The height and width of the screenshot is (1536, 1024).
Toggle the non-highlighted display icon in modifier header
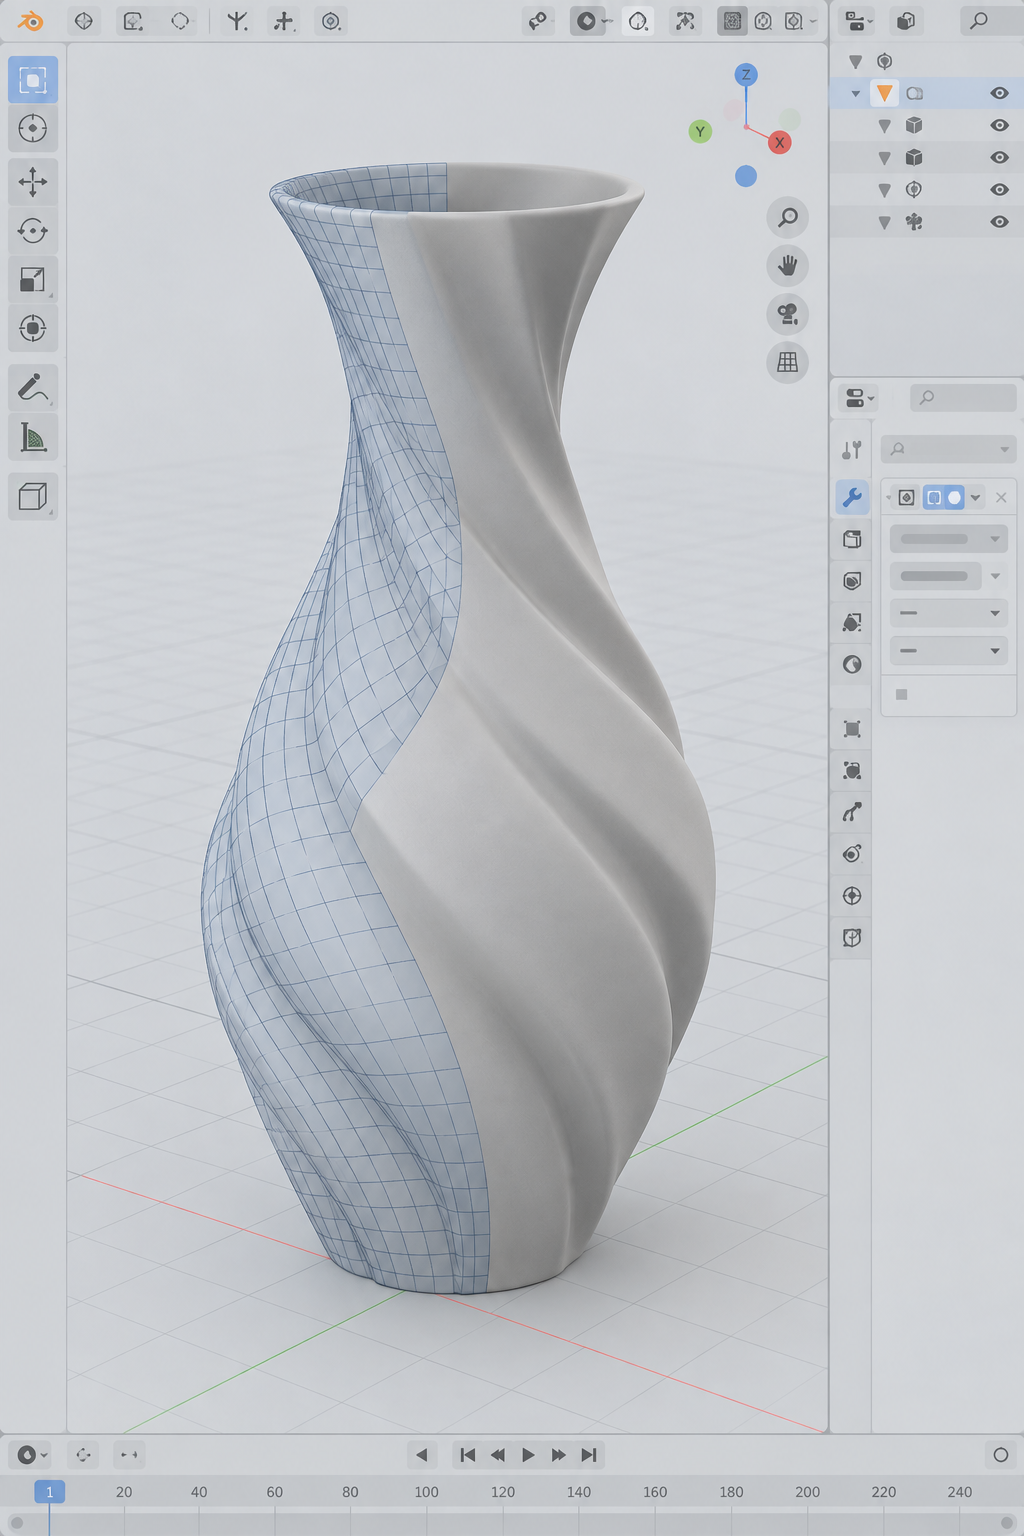pos(907,497)
